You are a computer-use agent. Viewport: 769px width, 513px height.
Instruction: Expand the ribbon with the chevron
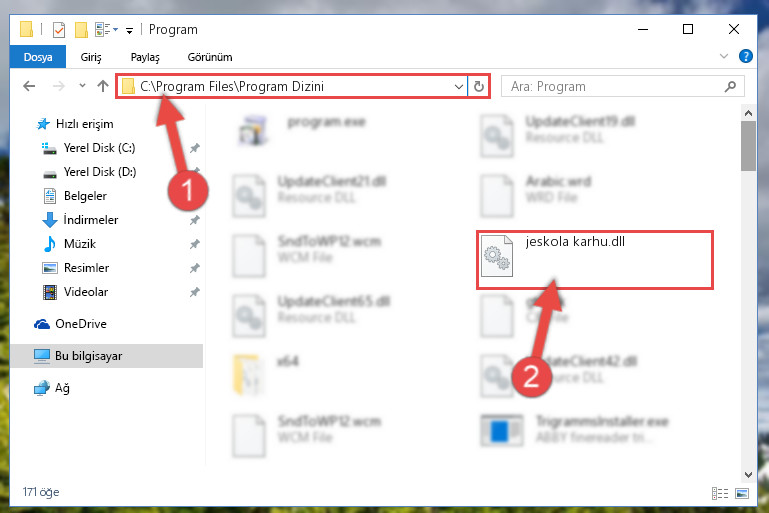(723, 56)
